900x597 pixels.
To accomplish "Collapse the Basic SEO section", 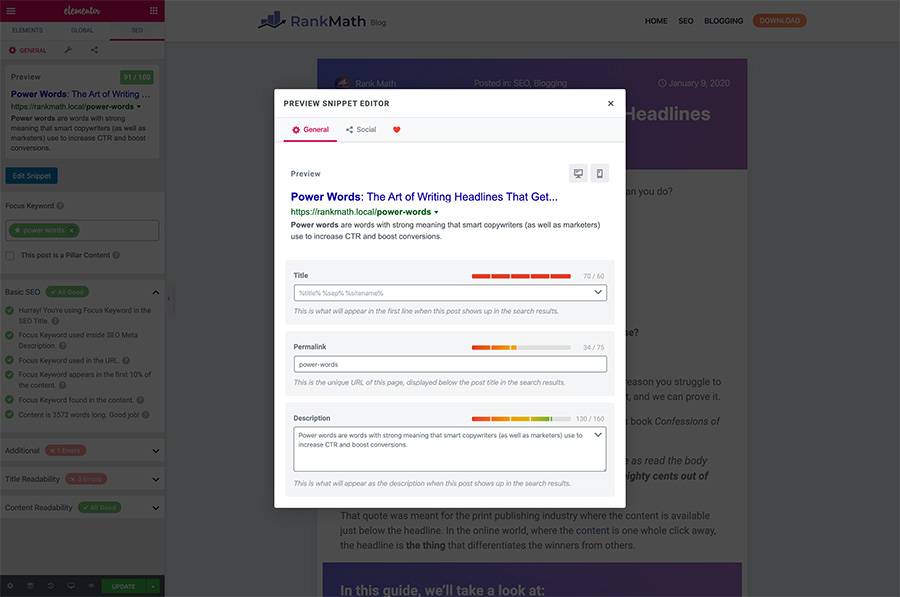I will pos(156,292).
